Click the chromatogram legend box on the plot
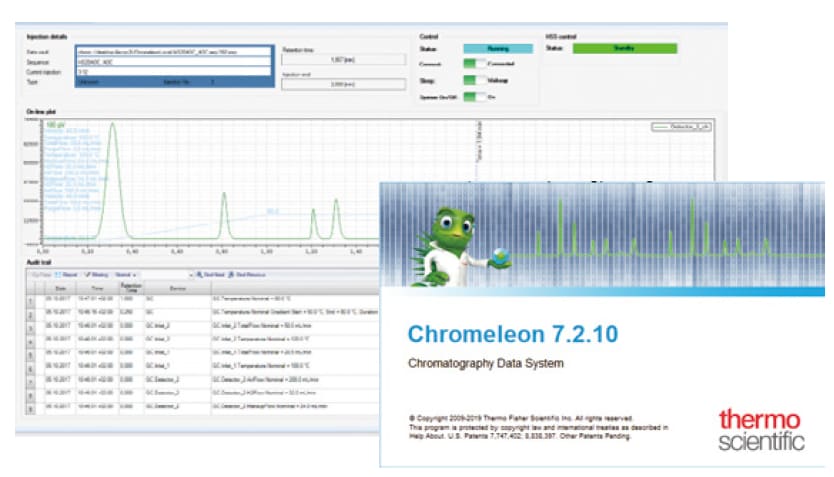Viewport: 834px width, 477px height. 681,127
